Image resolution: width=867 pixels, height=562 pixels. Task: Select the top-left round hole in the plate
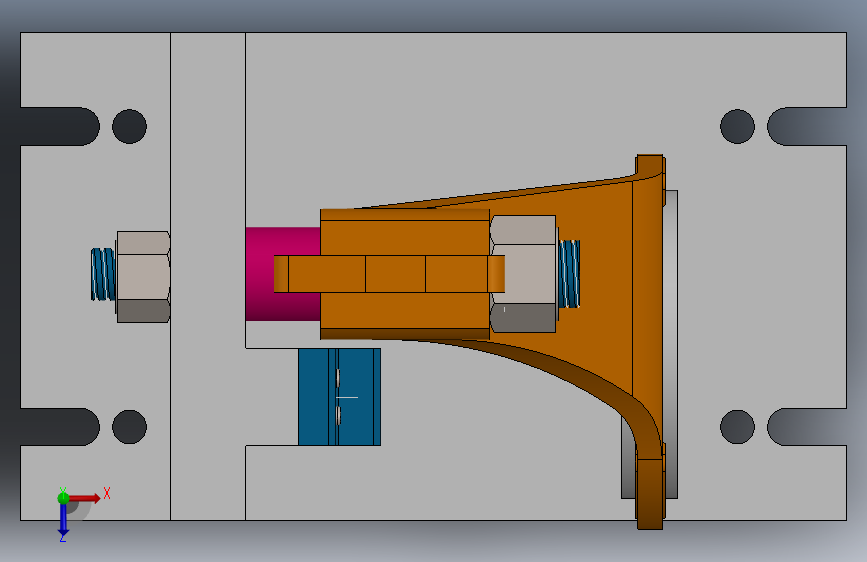(x=129, y=126)
